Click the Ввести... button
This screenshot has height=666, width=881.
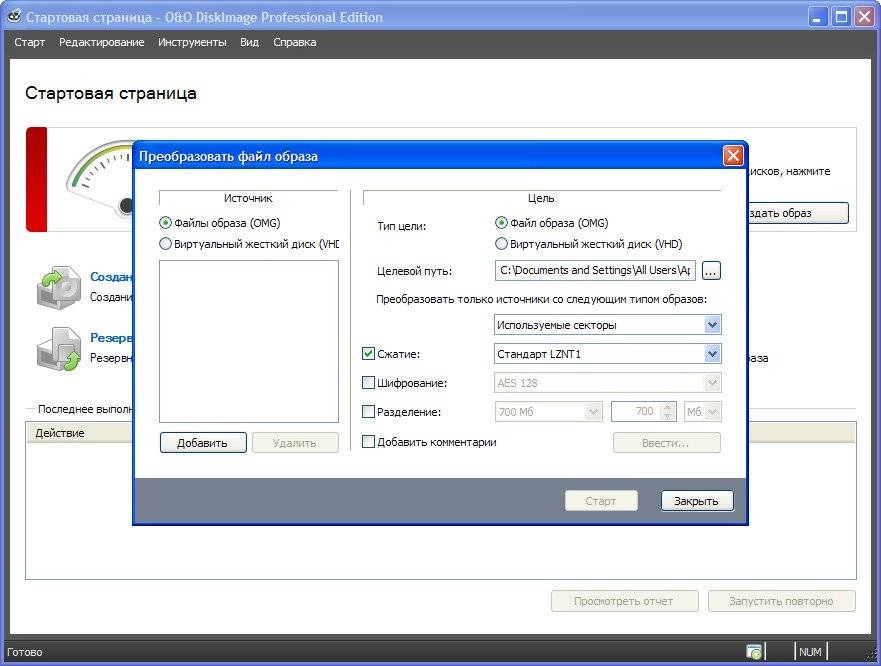pyautogui.click(x=666, y=442)
